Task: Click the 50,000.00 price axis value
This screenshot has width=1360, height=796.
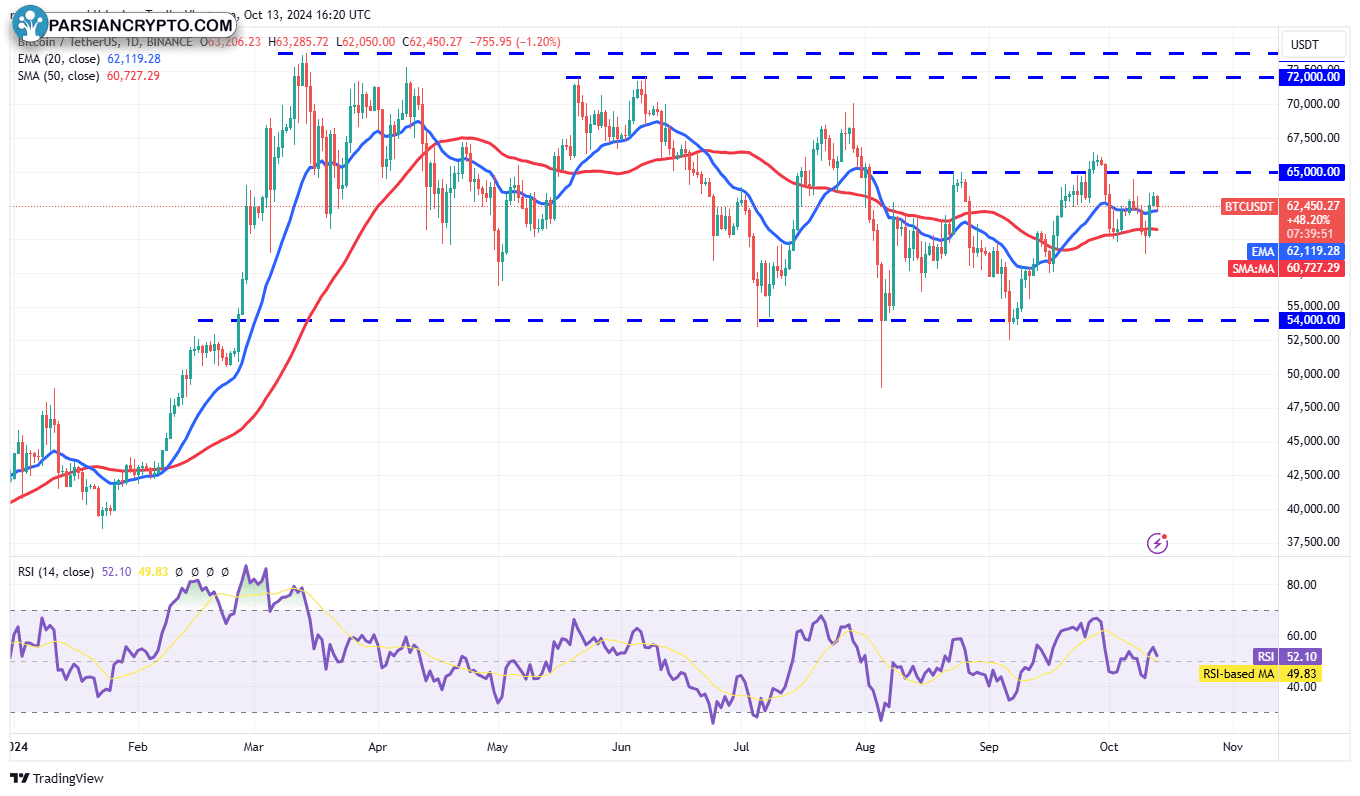Action: tap(1313, 374)
